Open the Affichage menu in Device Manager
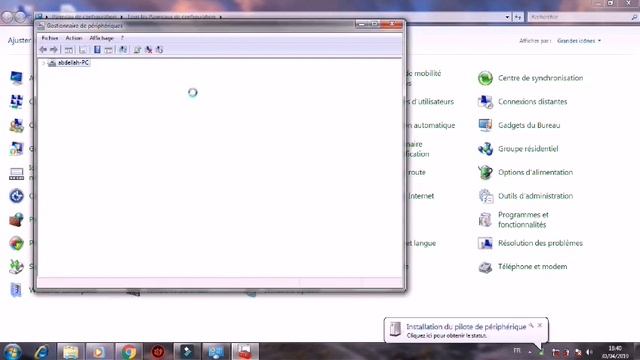 pyautogui.click(x=101, y=38)
